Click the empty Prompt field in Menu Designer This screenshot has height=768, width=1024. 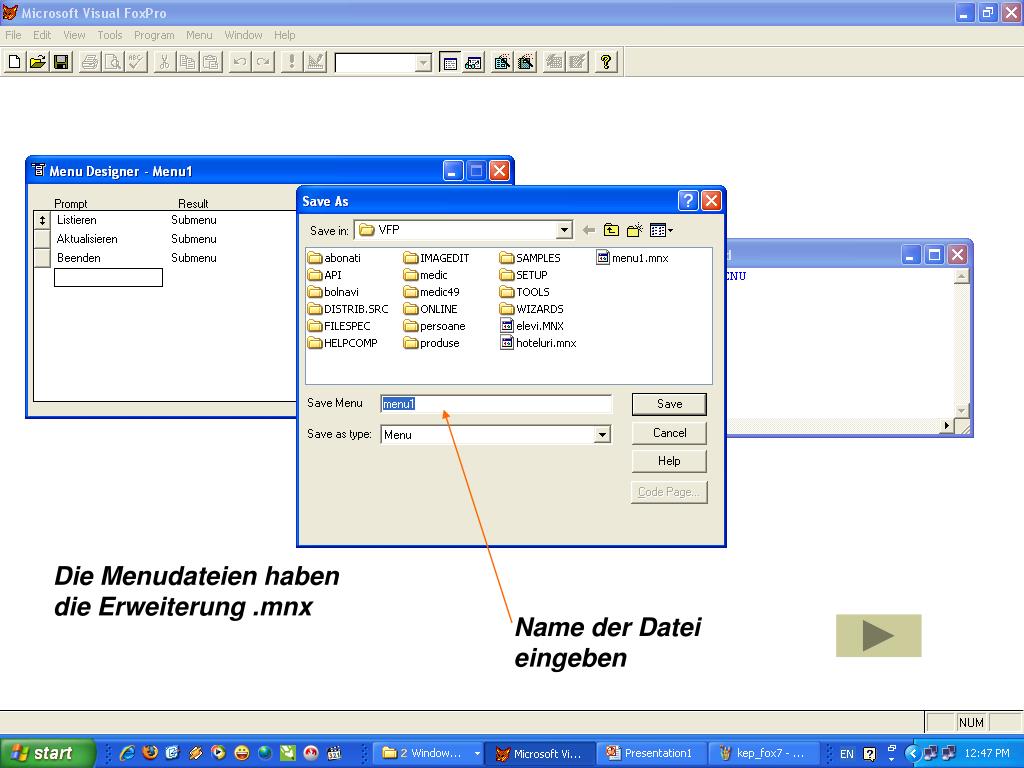tap(108, 278)
